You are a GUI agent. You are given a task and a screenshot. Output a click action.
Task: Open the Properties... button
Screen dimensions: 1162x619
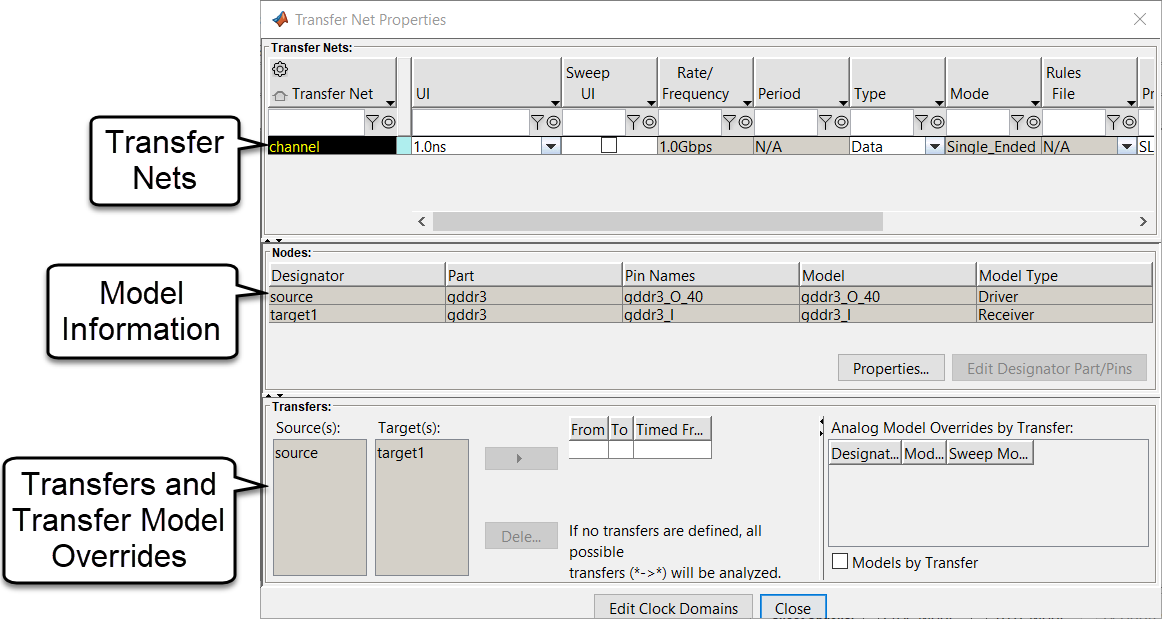[x=891, y=368]
